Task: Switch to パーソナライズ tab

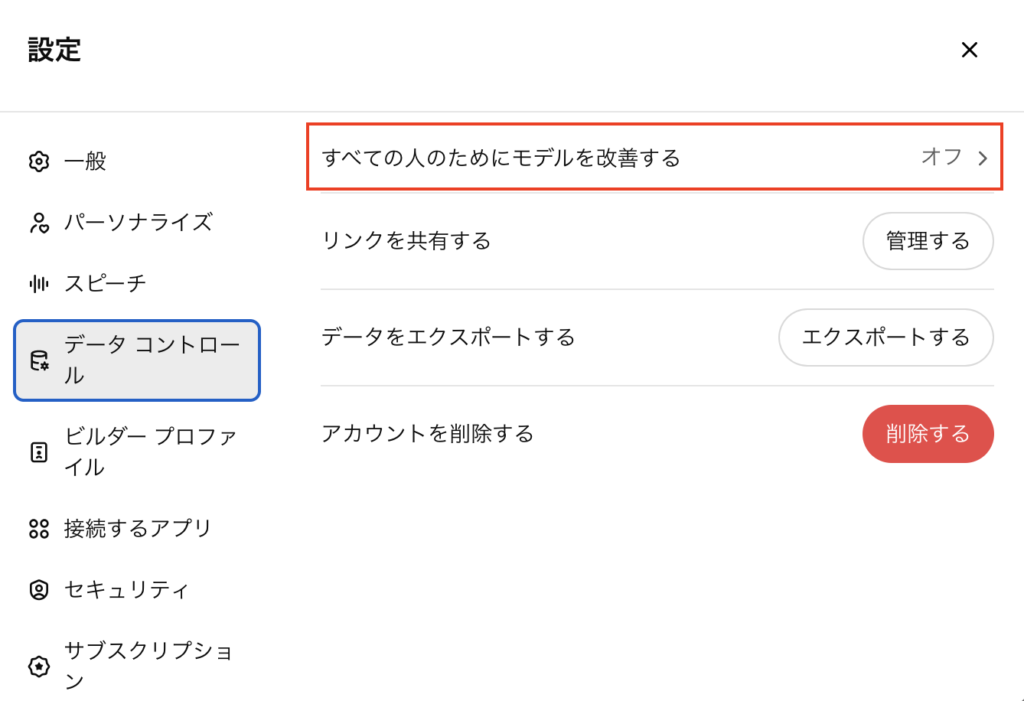Action: coord(138,222)
